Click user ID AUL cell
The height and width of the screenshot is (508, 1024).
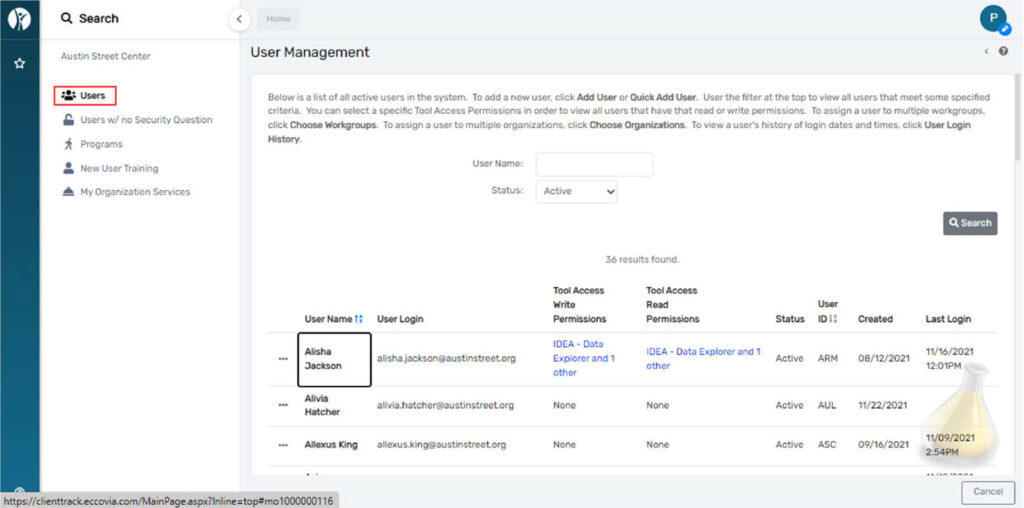pyautogui.click(x=827, y=405)
